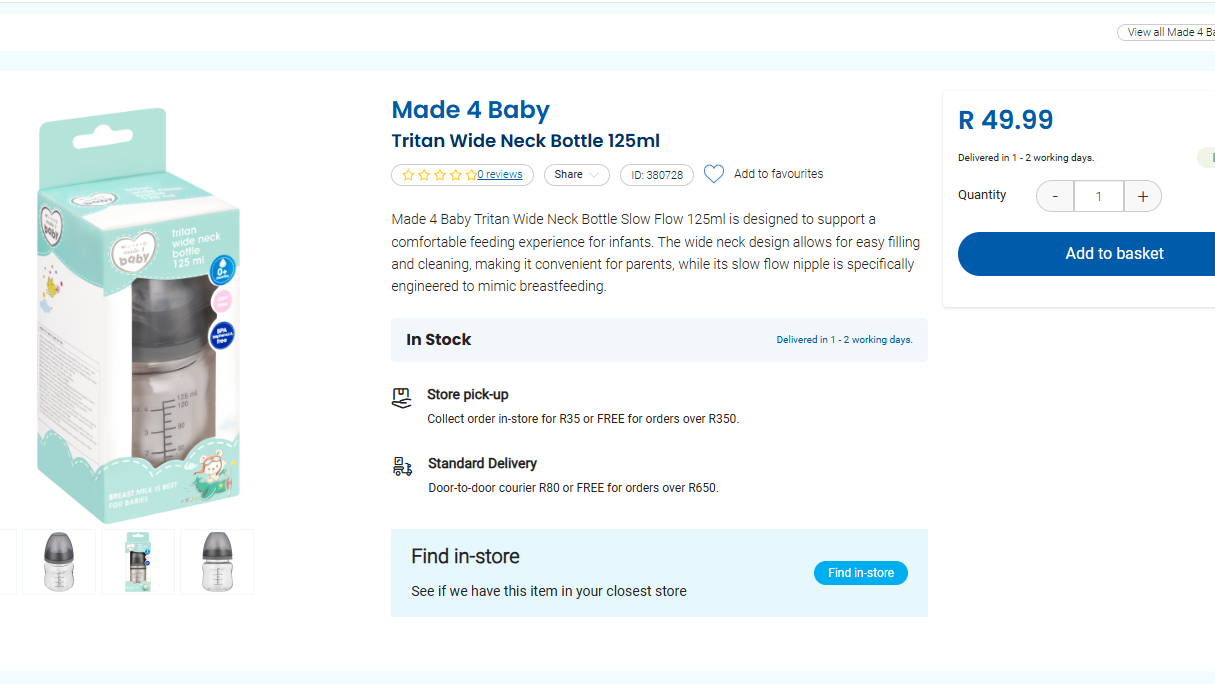Click the Add to favourites text
1215x684 pixels.
click(778, 174)
